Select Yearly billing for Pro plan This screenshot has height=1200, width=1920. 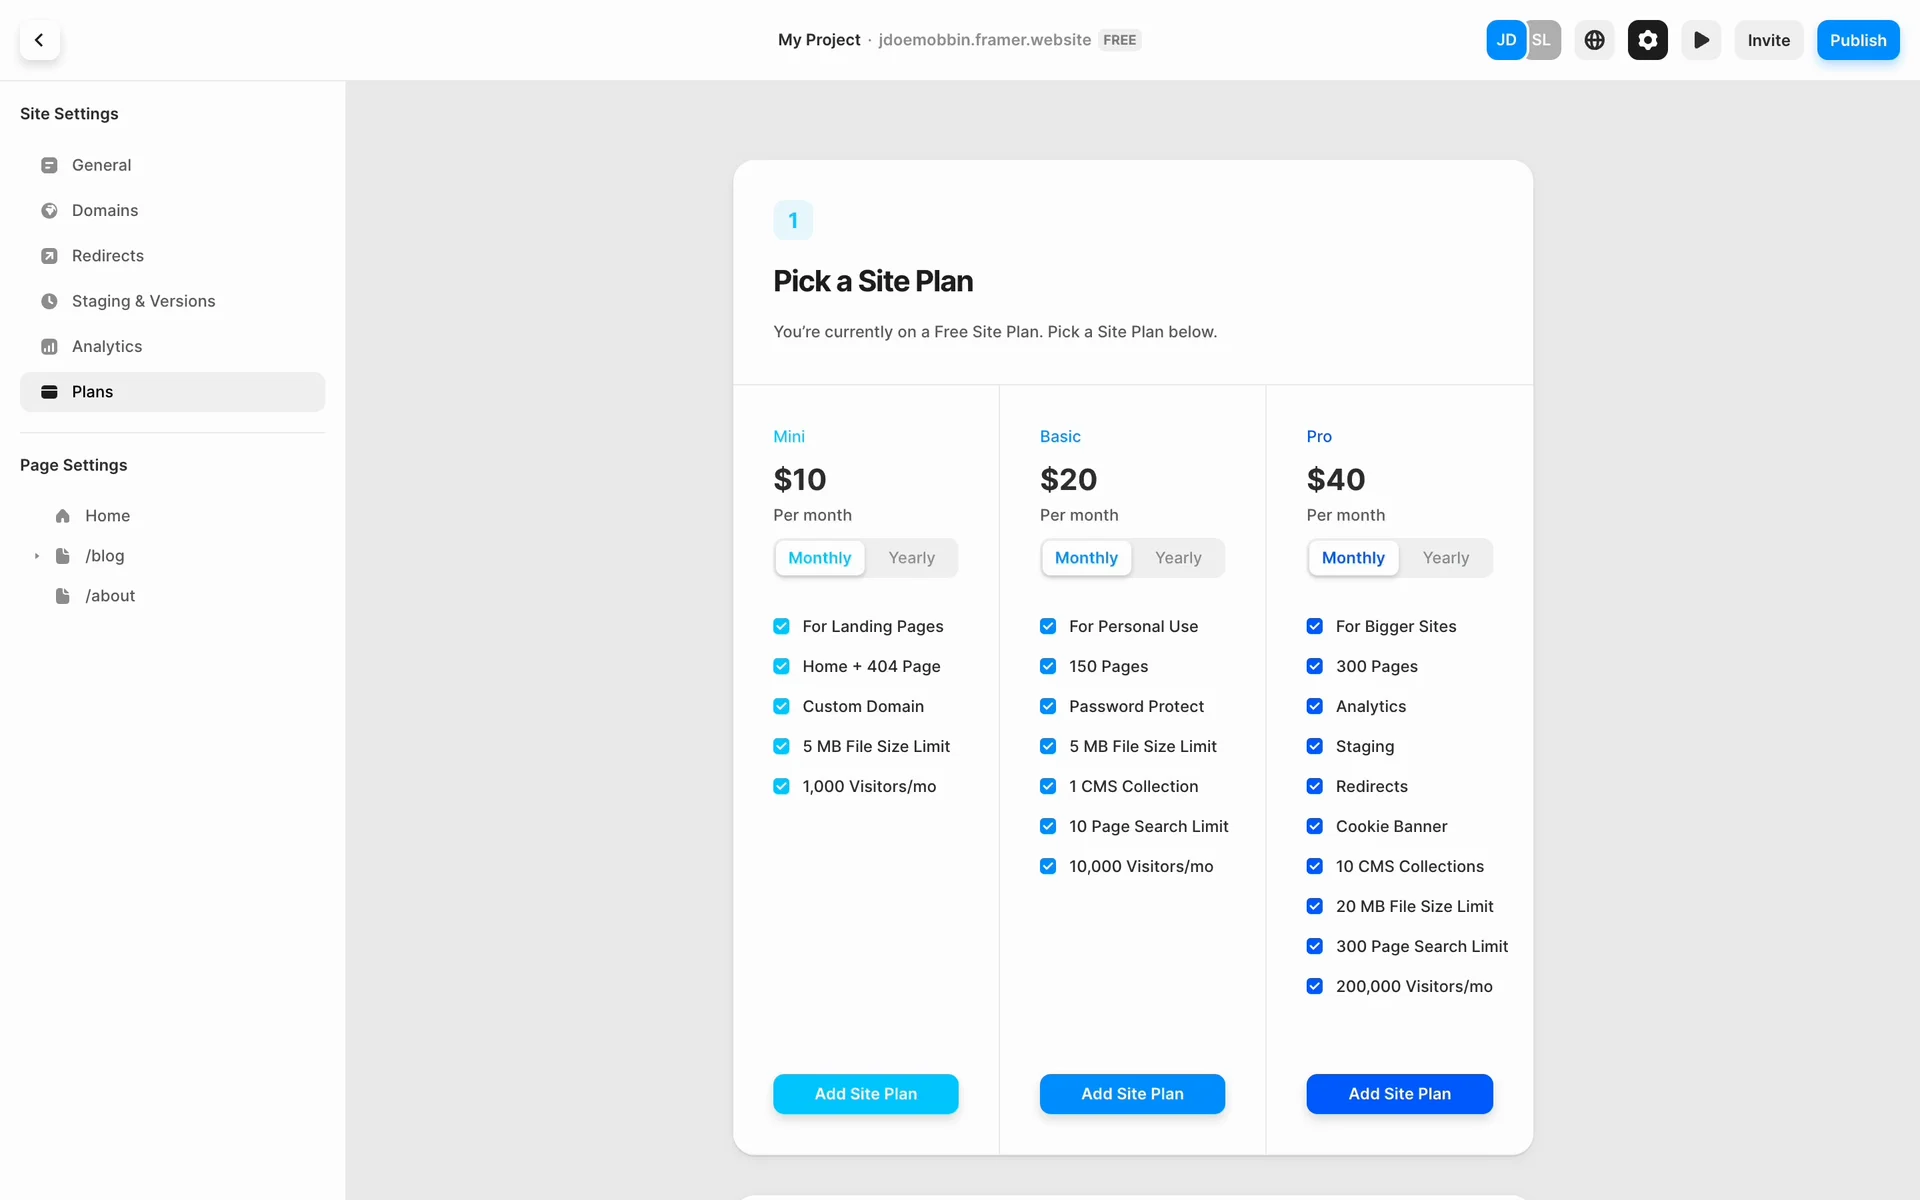click(x=1445, y=558)
